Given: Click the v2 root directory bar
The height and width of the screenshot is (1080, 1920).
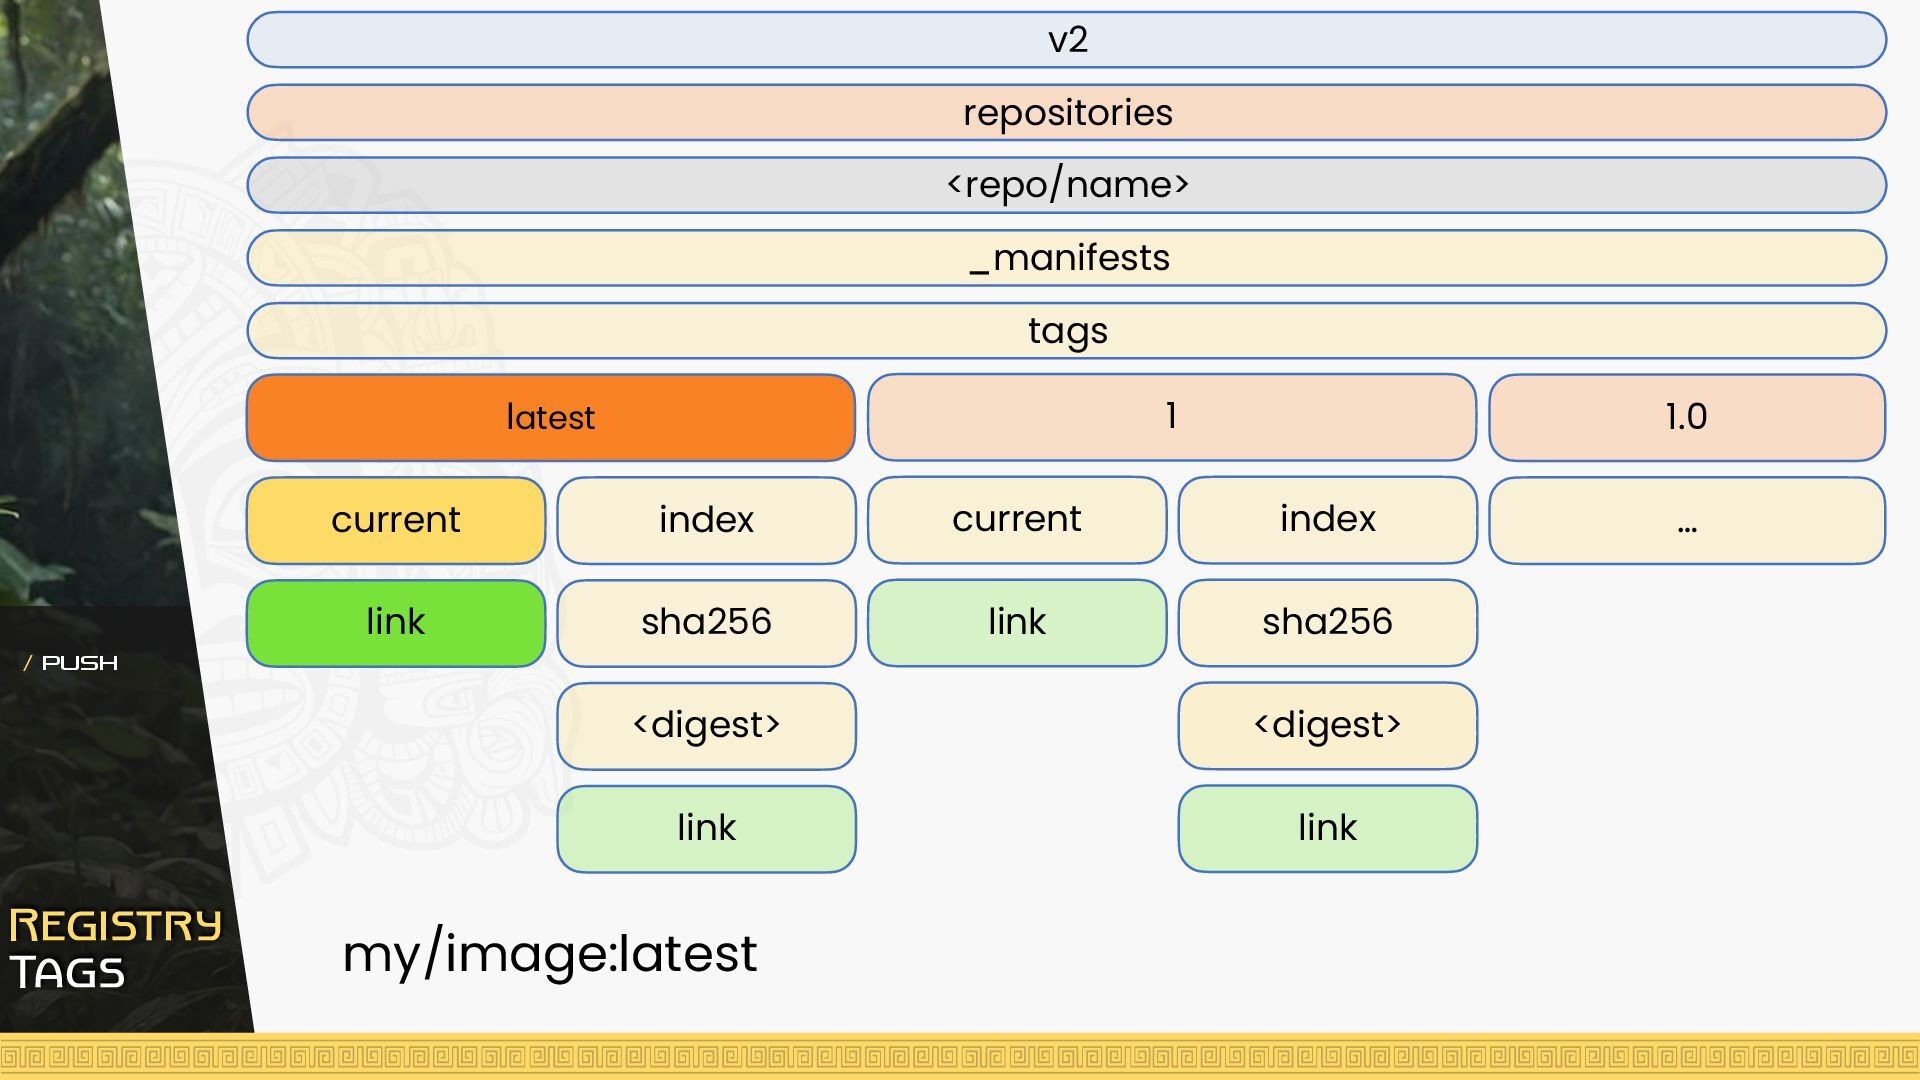Looking at the screenshot, I should click(x=1066, y=40).
